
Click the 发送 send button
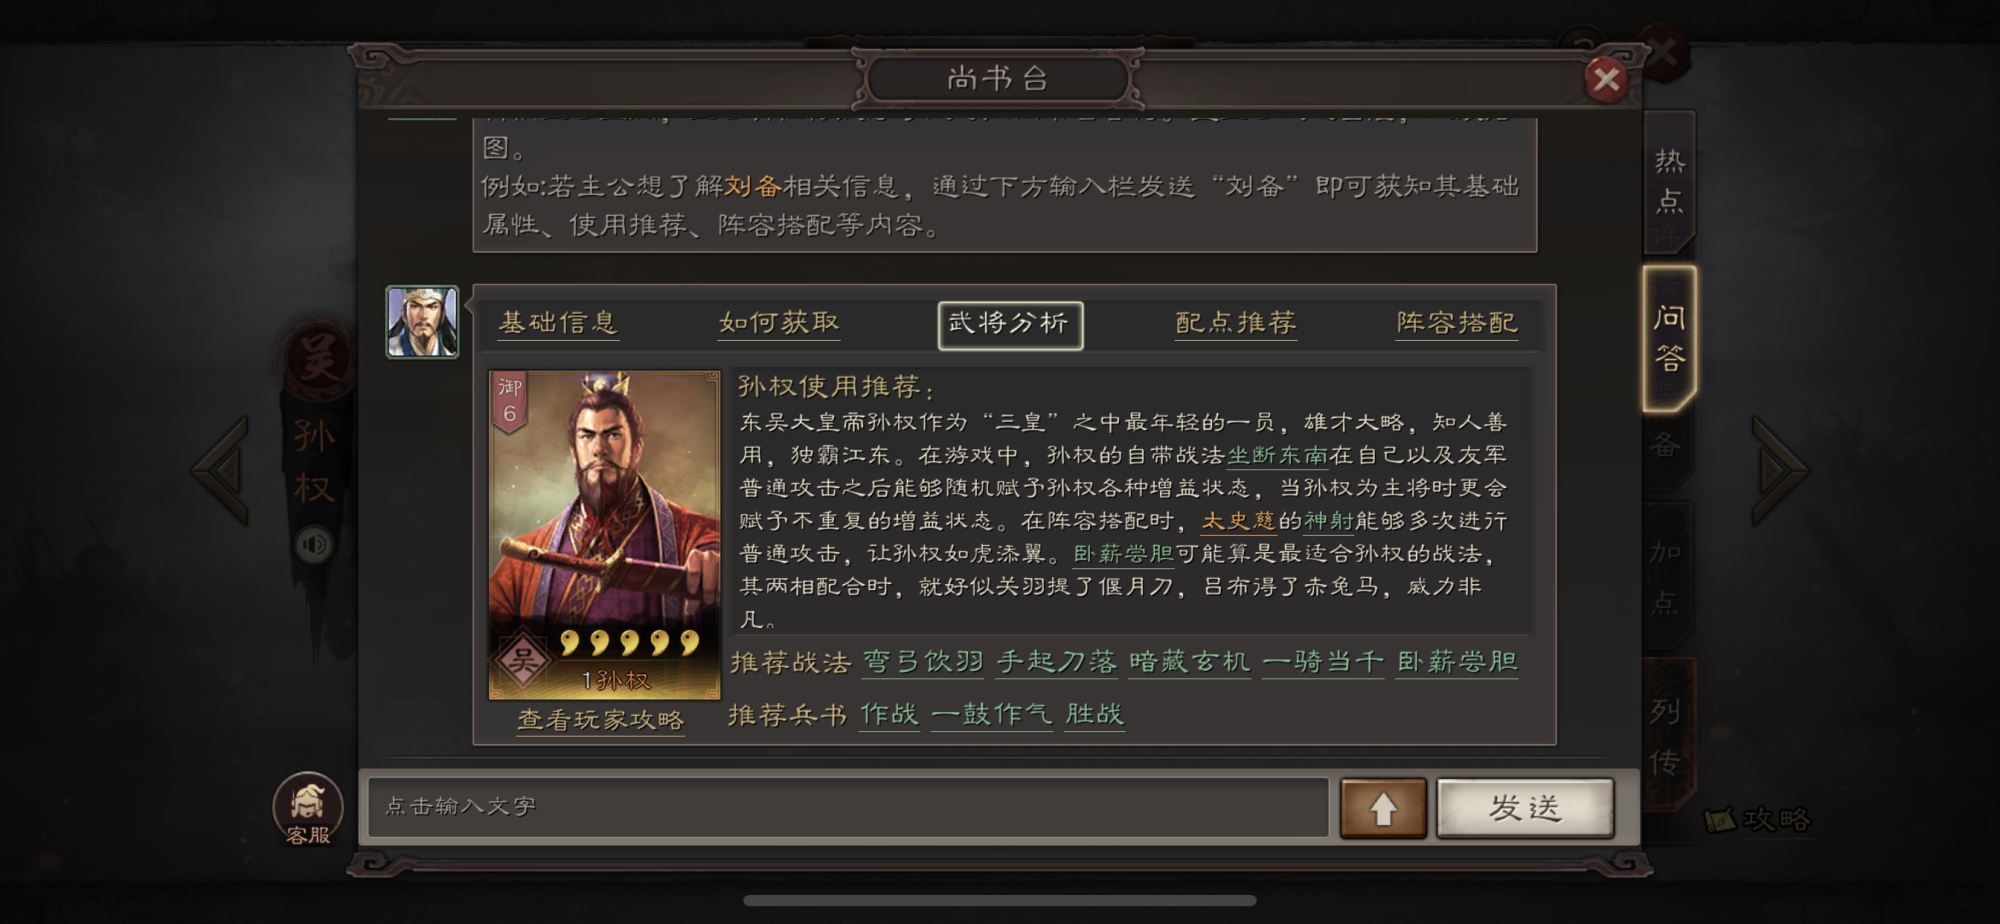(1525, 808)
